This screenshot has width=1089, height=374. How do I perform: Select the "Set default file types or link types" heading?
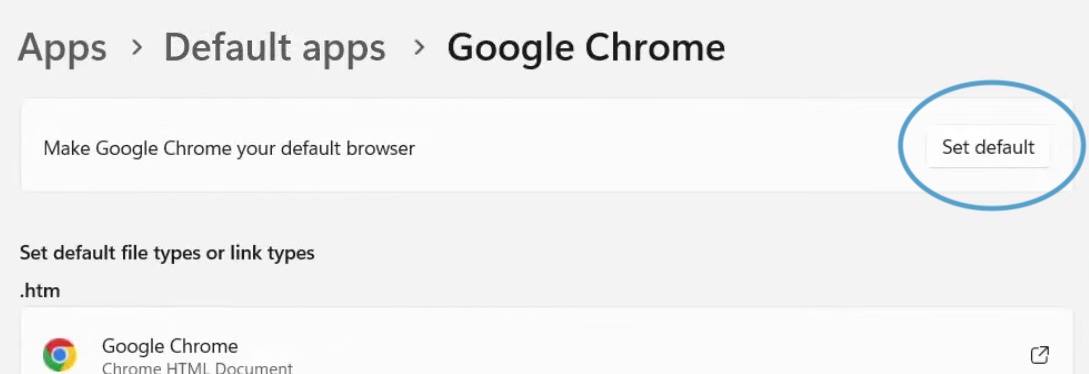167,253
